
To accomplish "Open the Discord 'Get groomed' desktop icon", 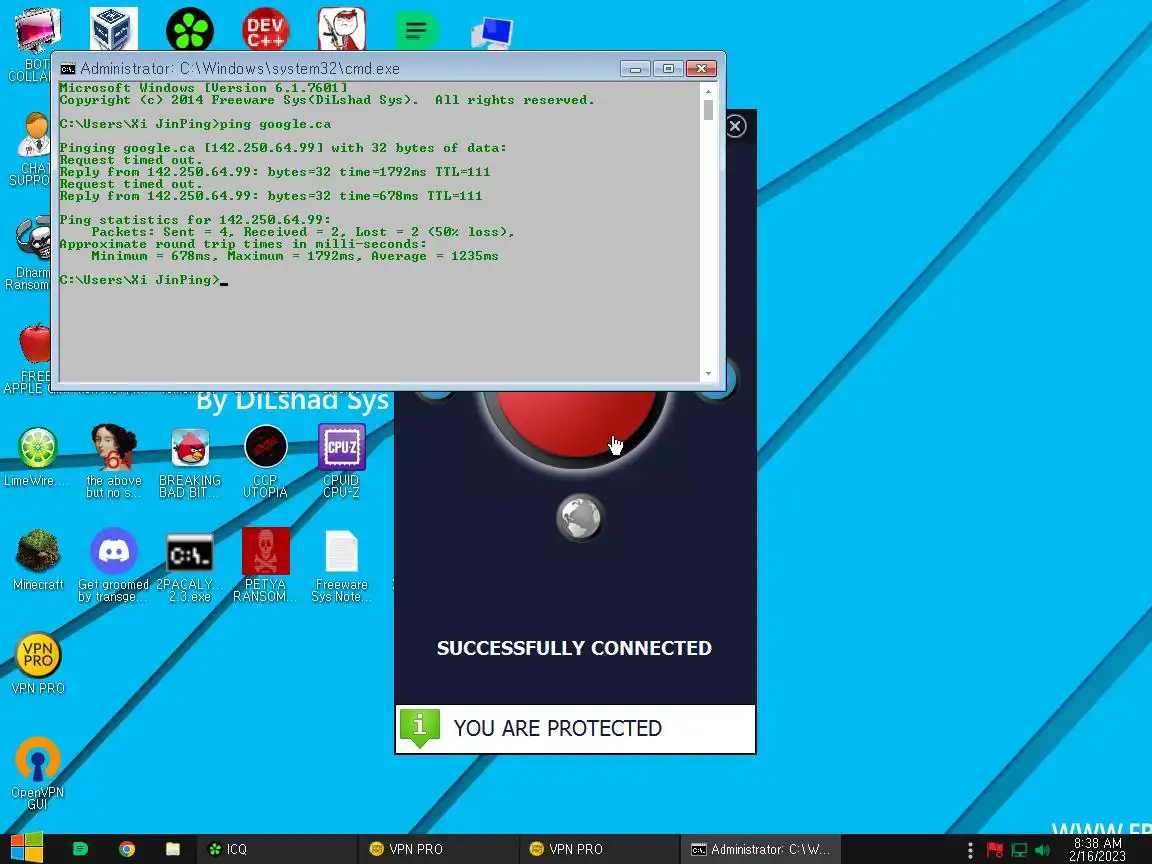I will pyautogui.click(x=114, y=564).
